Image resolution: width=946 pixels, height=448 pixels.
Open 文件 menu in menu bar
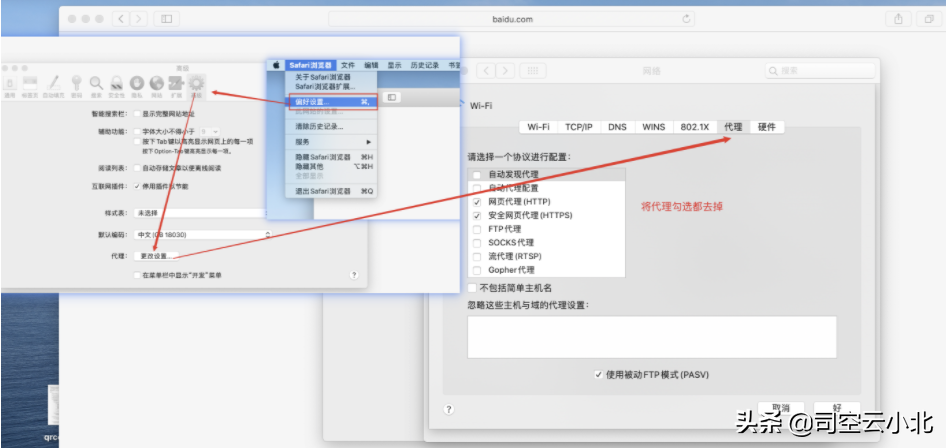coord(348,65)
